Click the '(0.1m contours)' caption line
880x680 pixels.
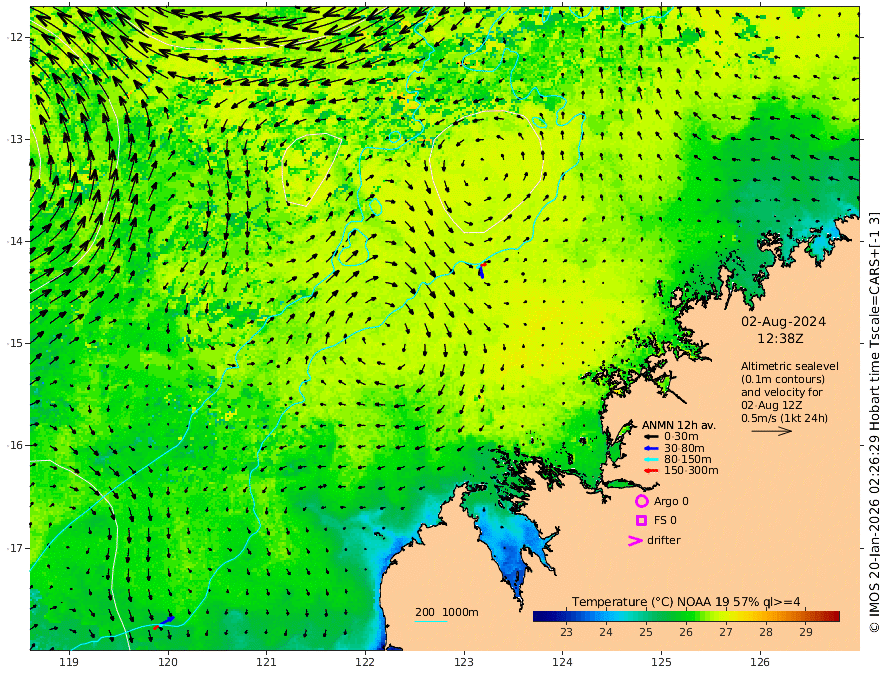(x=783, y=380)
